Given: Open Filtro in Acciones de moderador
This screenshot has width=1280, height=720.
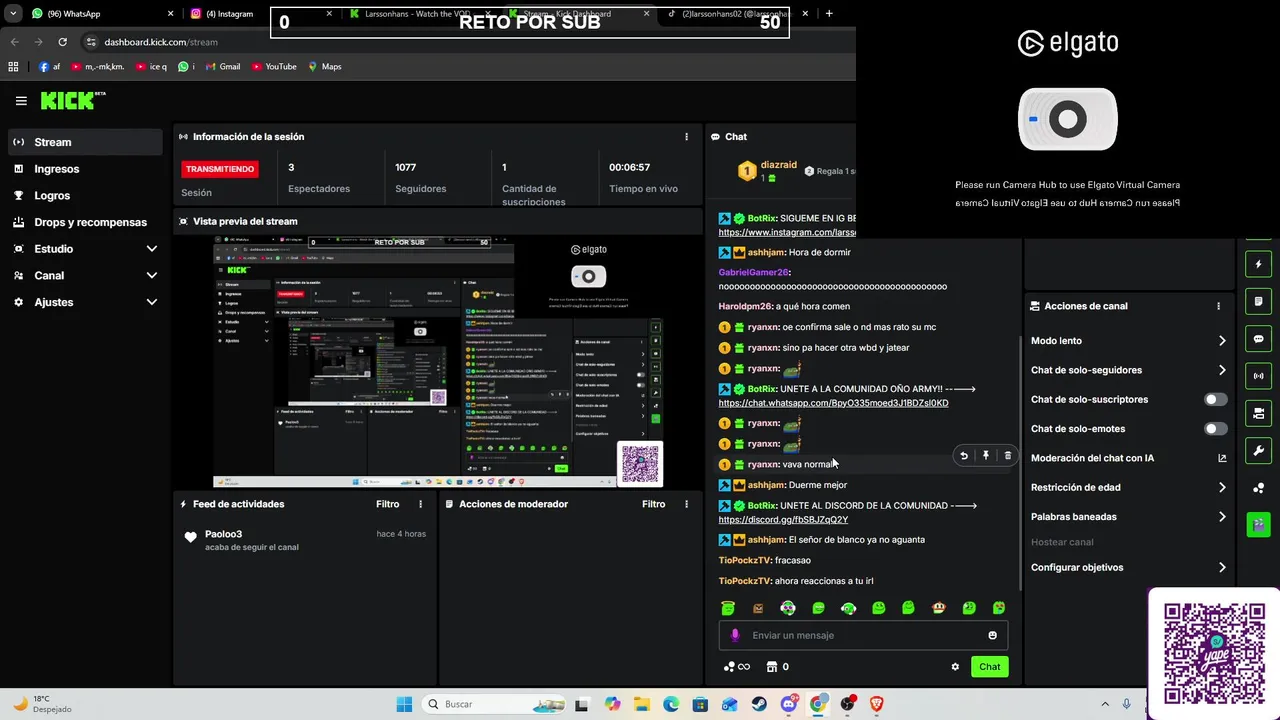Looking at the screenshot, I should (654, 504).
